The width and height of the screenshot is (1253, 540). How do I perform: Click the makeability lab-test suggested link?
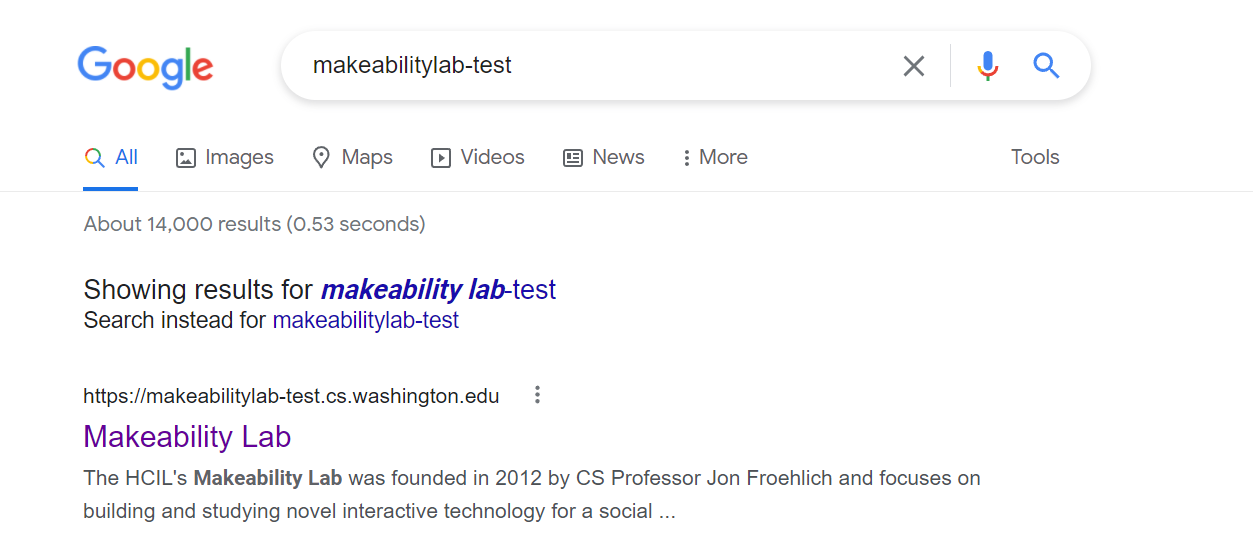click(x=438, y=290)
